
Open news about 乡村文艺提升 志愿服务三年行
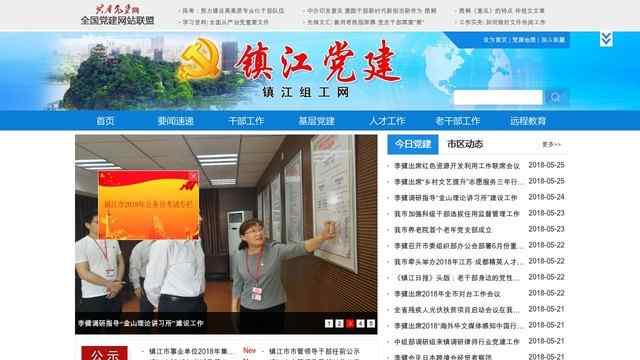coord(458,182)
